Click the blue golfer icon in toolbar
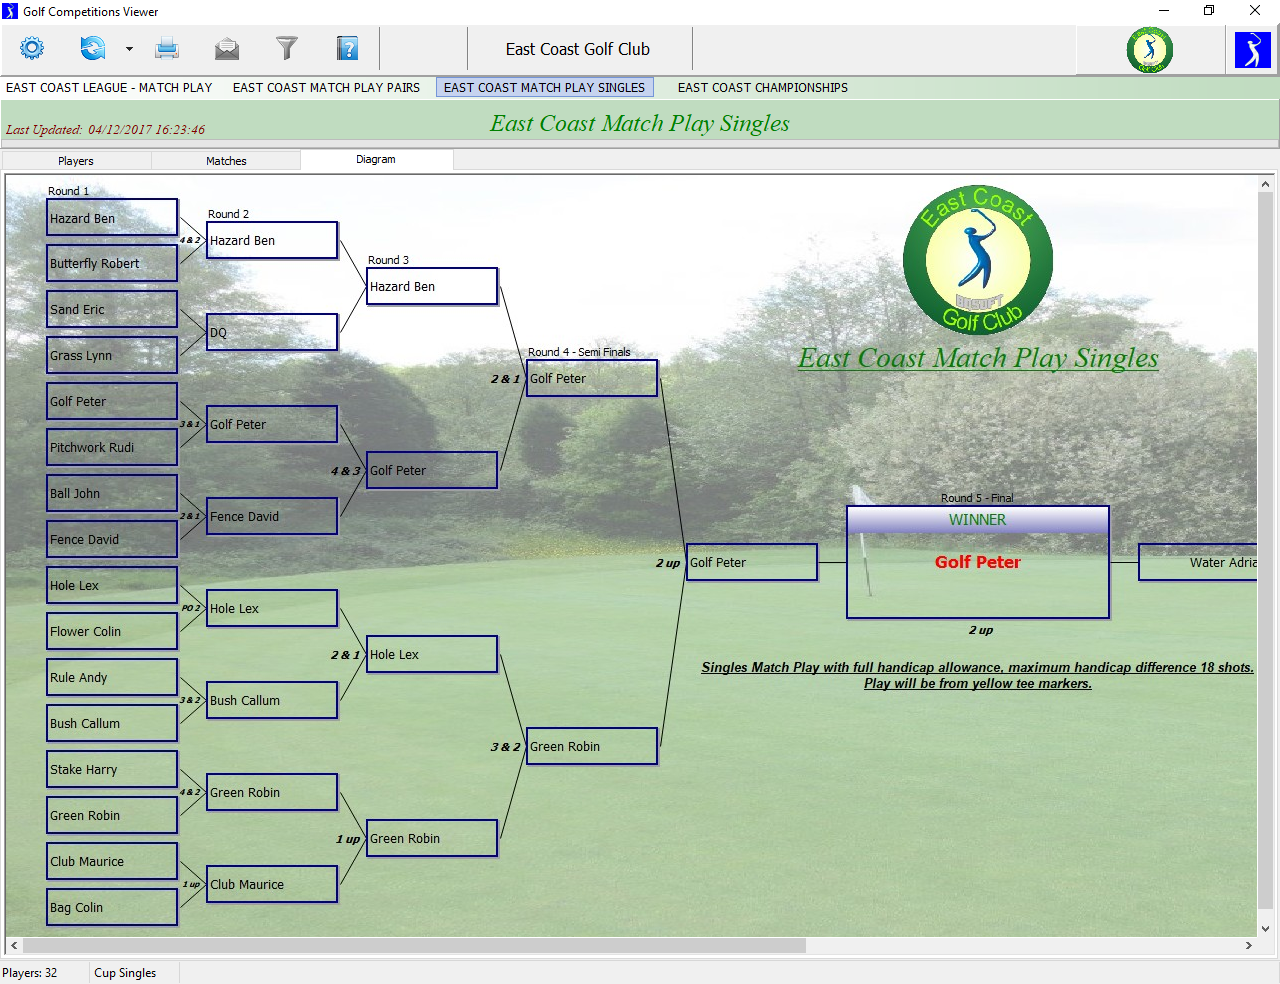The image size is (1280, 984). (x=1252, y=50)
